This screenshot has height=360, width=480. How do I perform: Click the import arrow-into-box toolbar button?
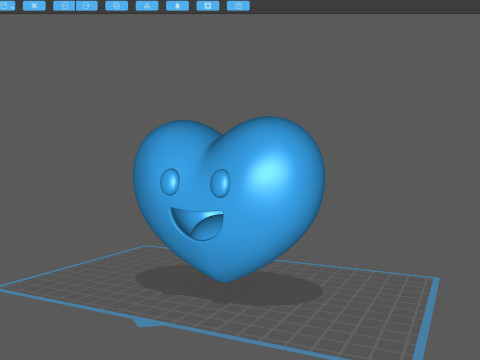point(64,6)
